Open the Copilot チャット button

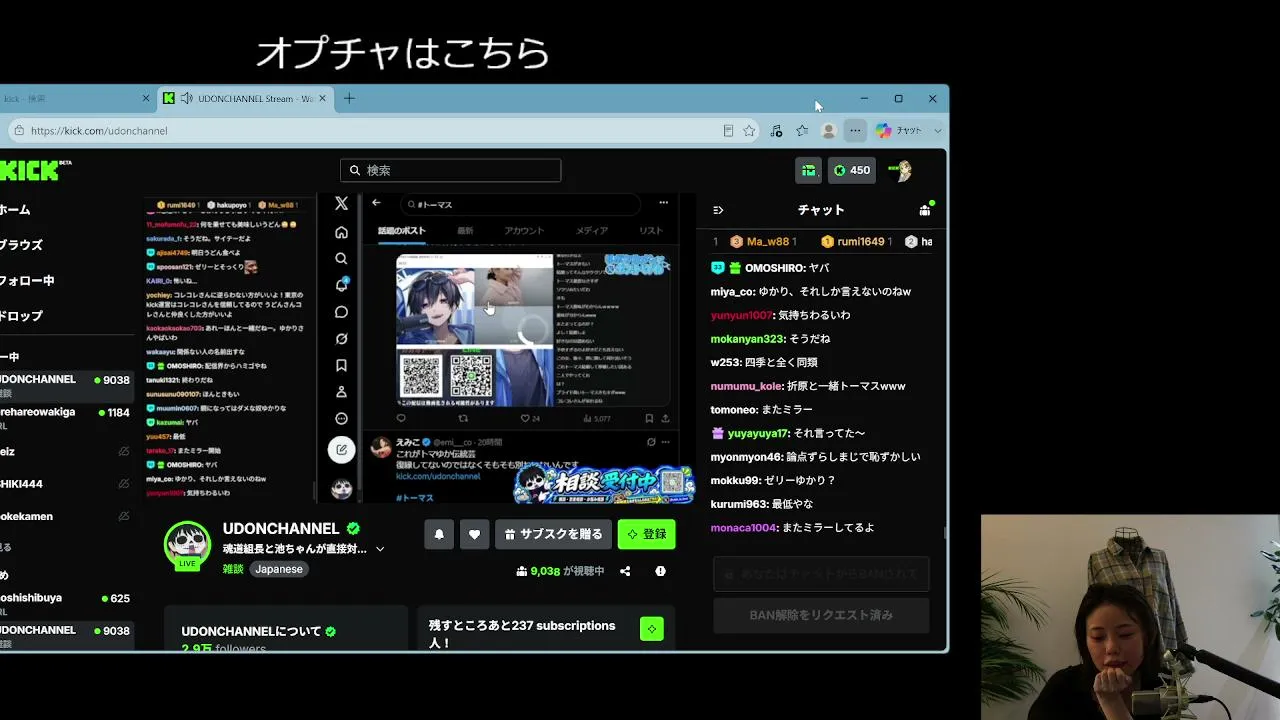click(x=899, y=131)
